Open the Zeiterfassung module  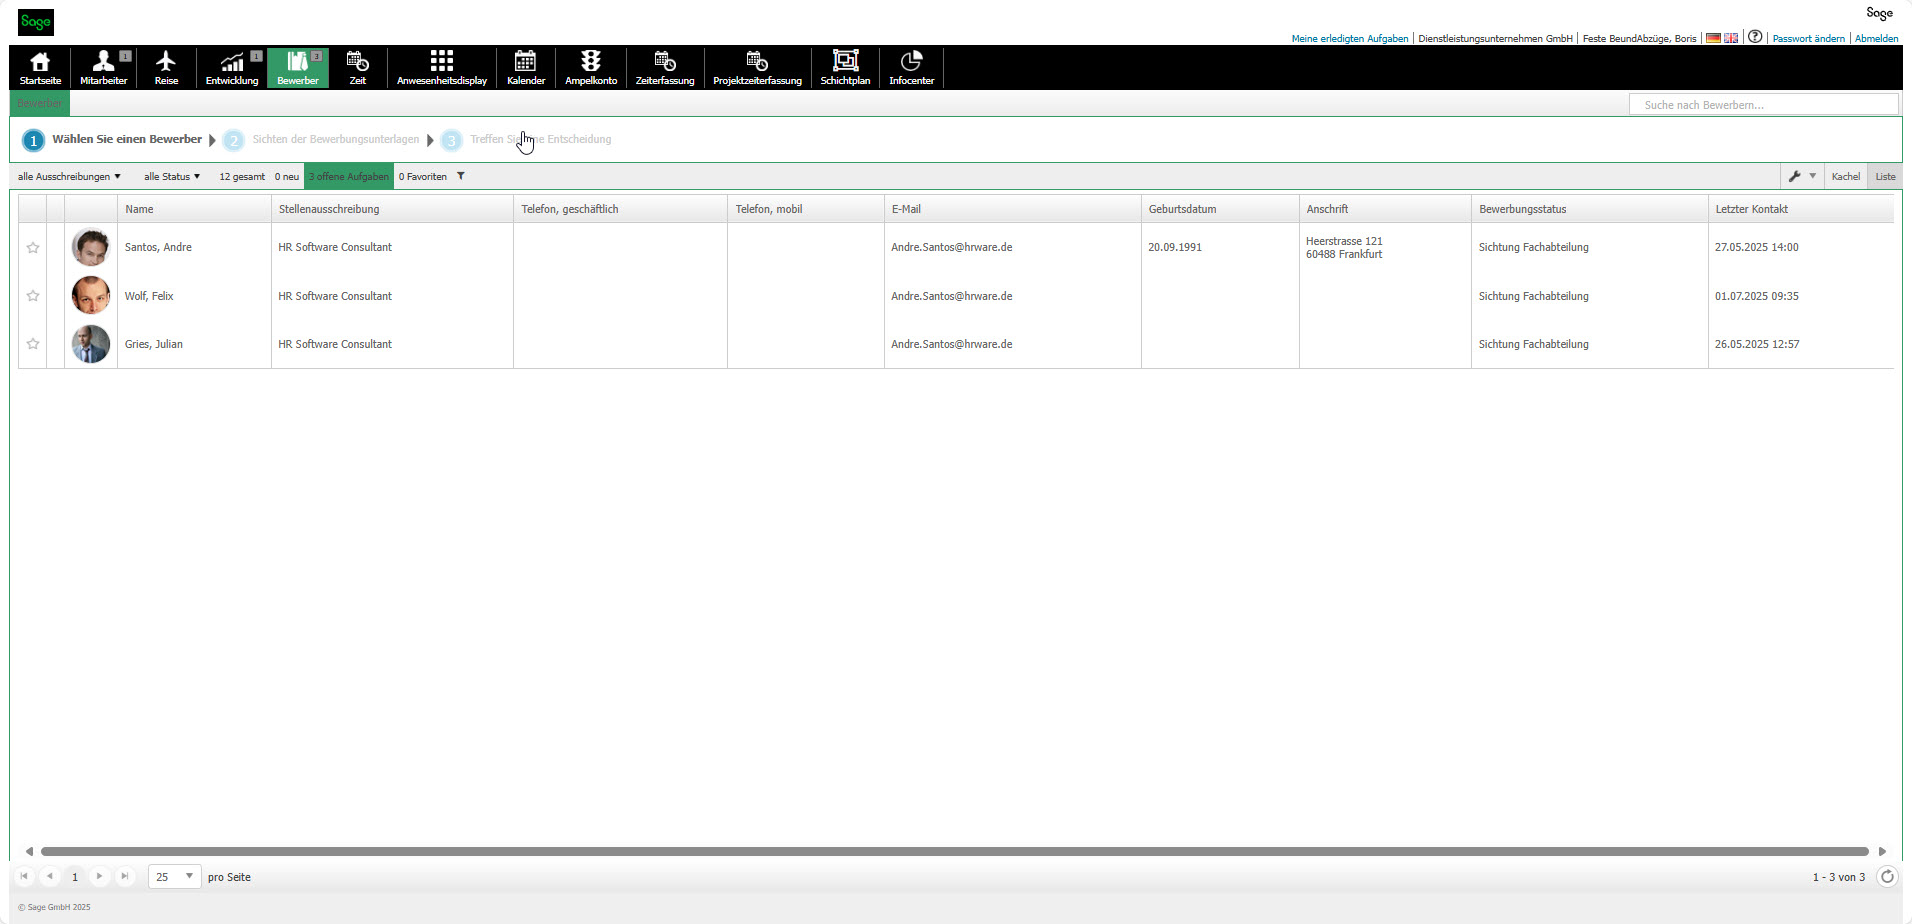pos(664,67)
